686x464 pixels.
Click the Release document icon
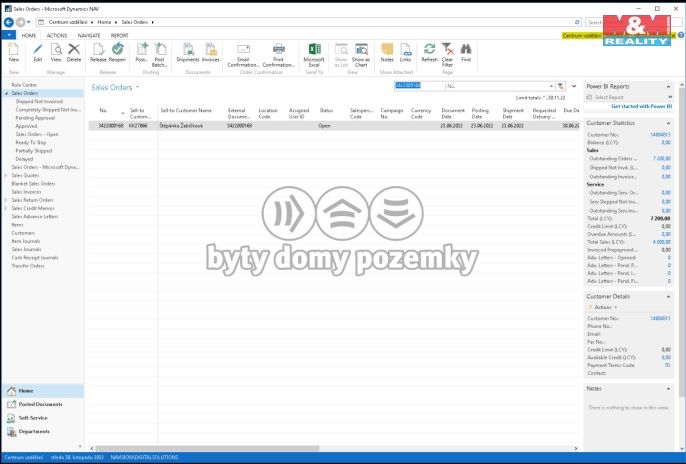tap(98, 49)
